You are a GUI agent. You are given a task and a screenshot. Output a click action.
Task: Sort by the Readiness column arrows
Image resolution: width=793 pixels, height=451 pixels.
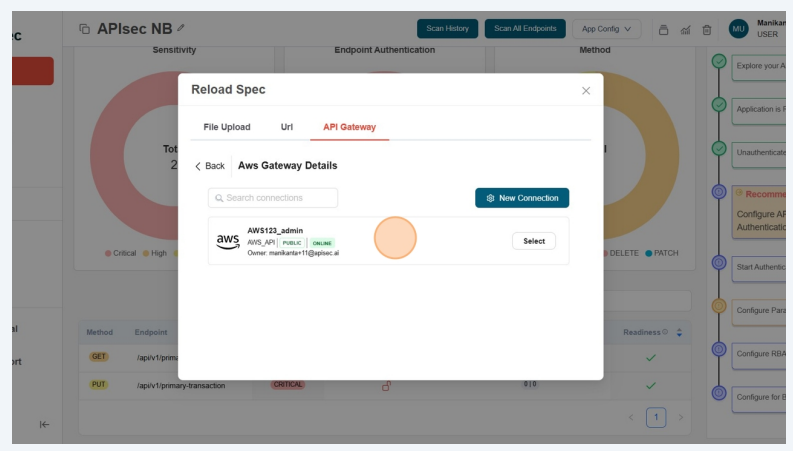click(x=679, y=332)
